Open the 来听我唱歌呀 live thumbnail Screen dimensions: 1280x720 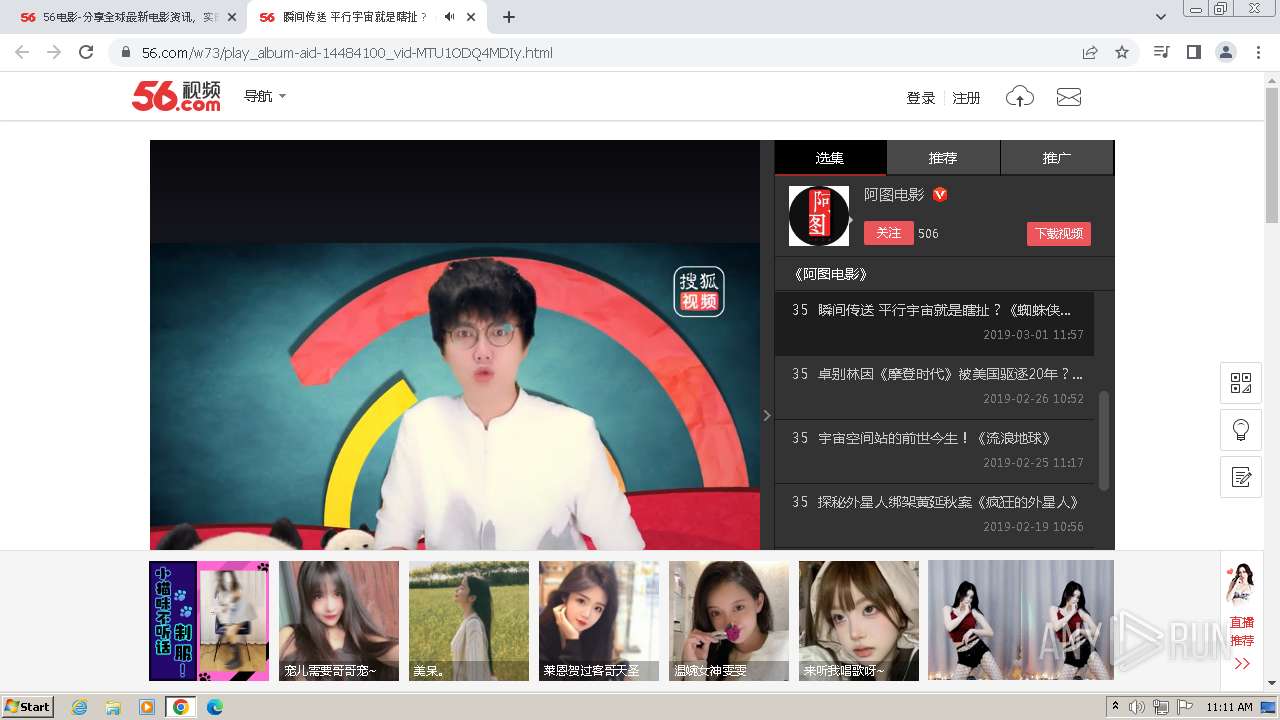(859, 621)
